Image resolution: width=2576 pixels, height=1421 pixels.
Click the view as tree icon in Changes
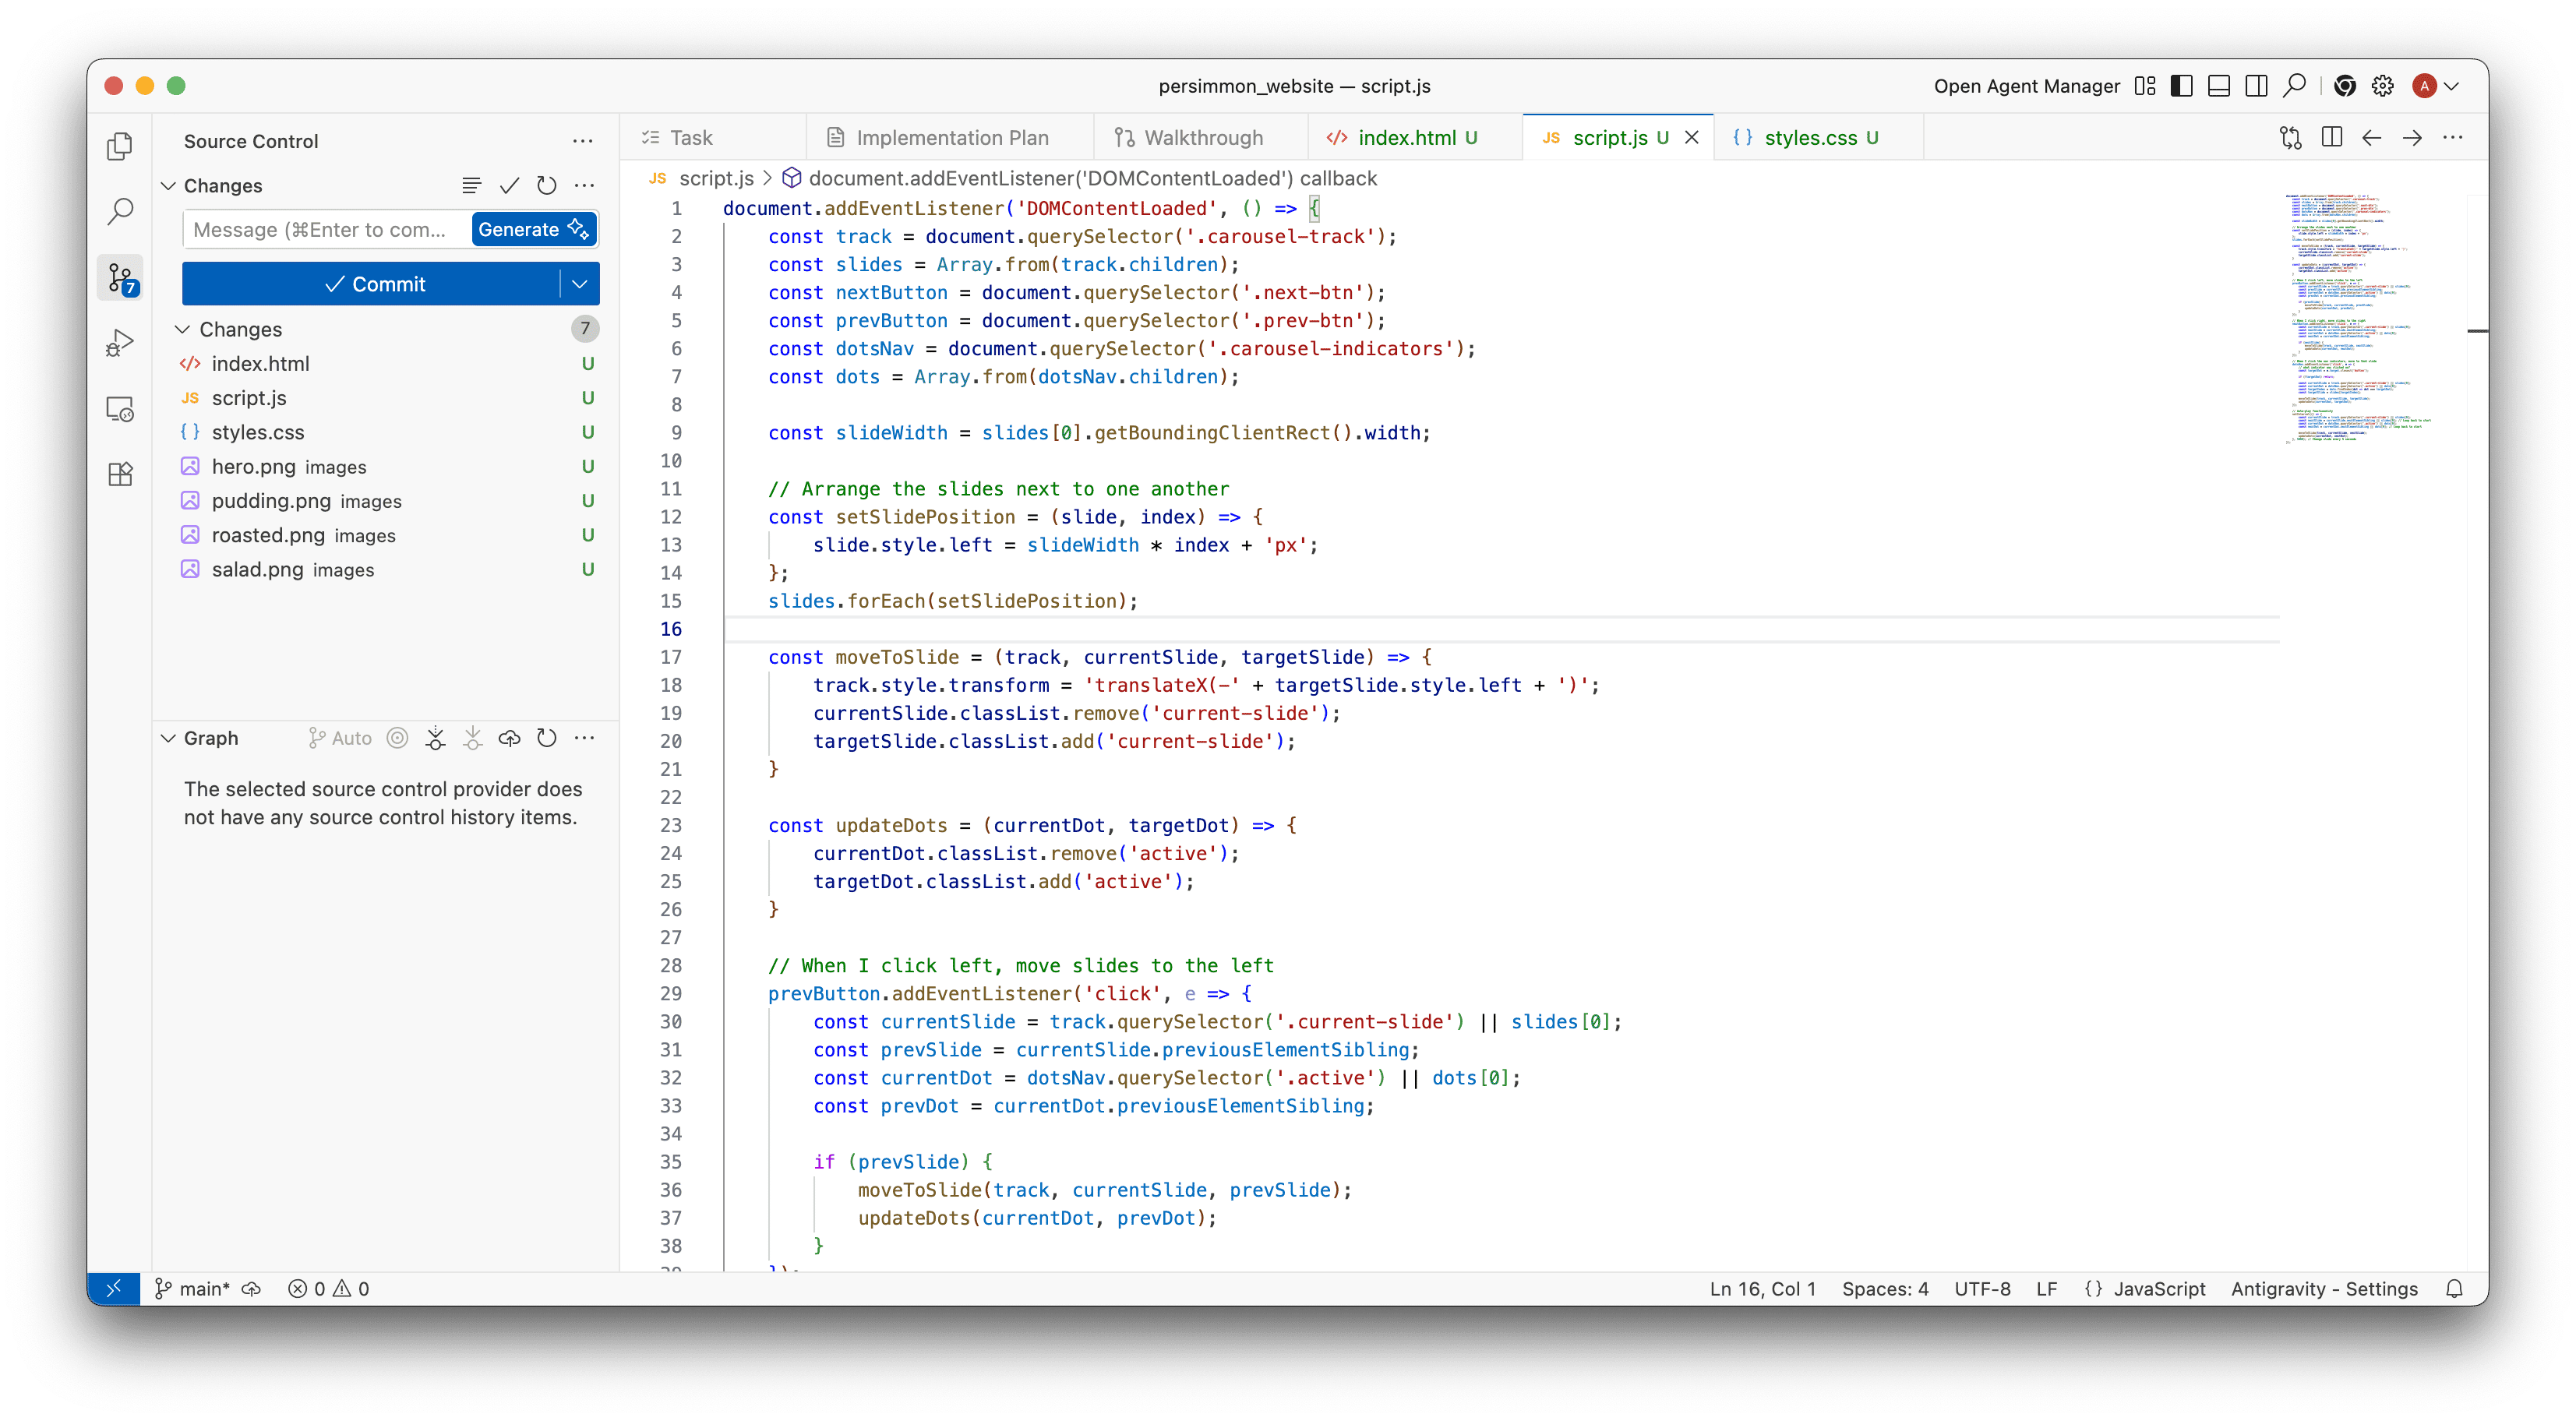pyautogui.click(x=471, y=185)
